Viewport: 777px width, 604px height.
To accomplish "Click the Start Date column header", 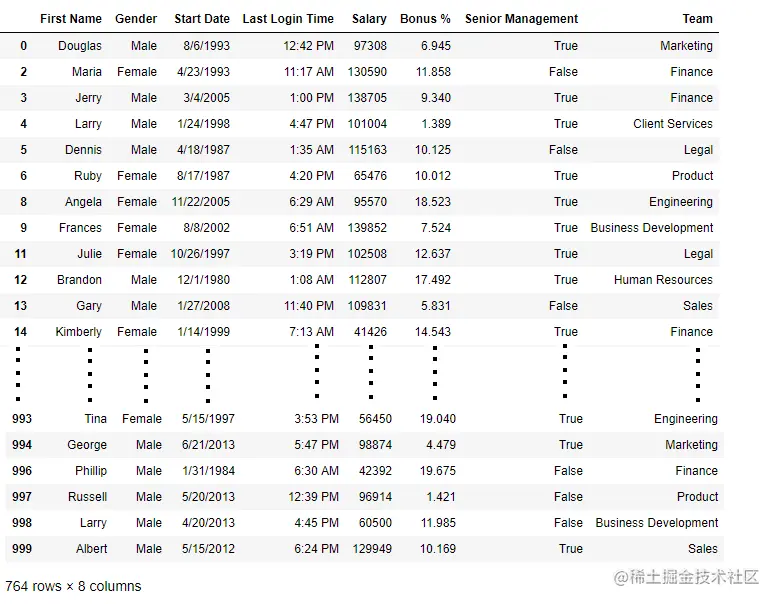I will (202, 19).
